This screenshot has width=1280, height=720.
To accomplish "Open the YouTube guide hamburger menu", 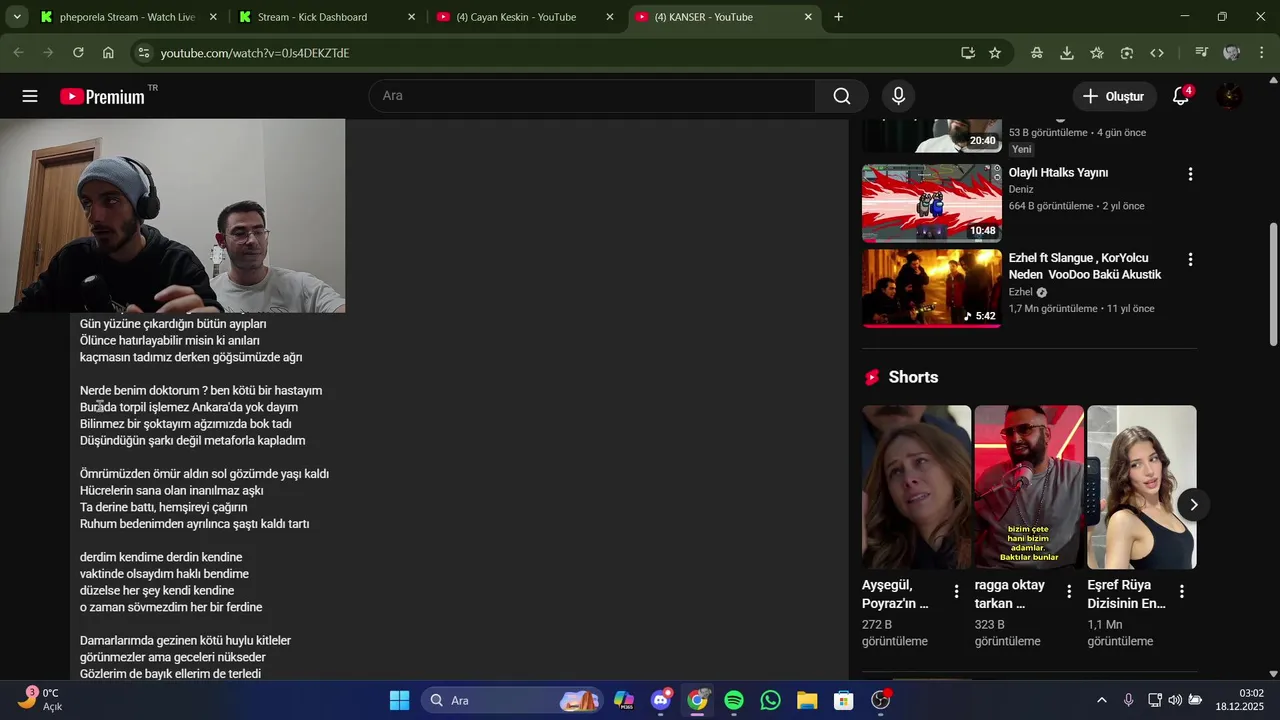I will pos(30,96).
